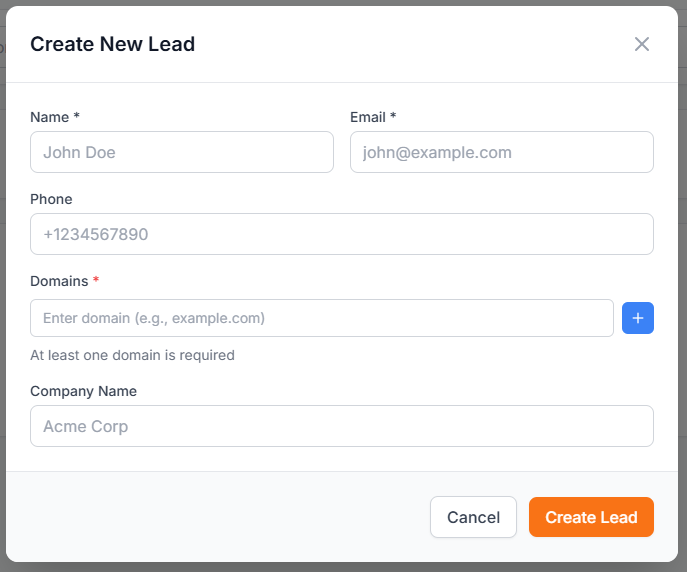Click the Email field label
This screenshot has width=687, height=572.
pos(367,117)
